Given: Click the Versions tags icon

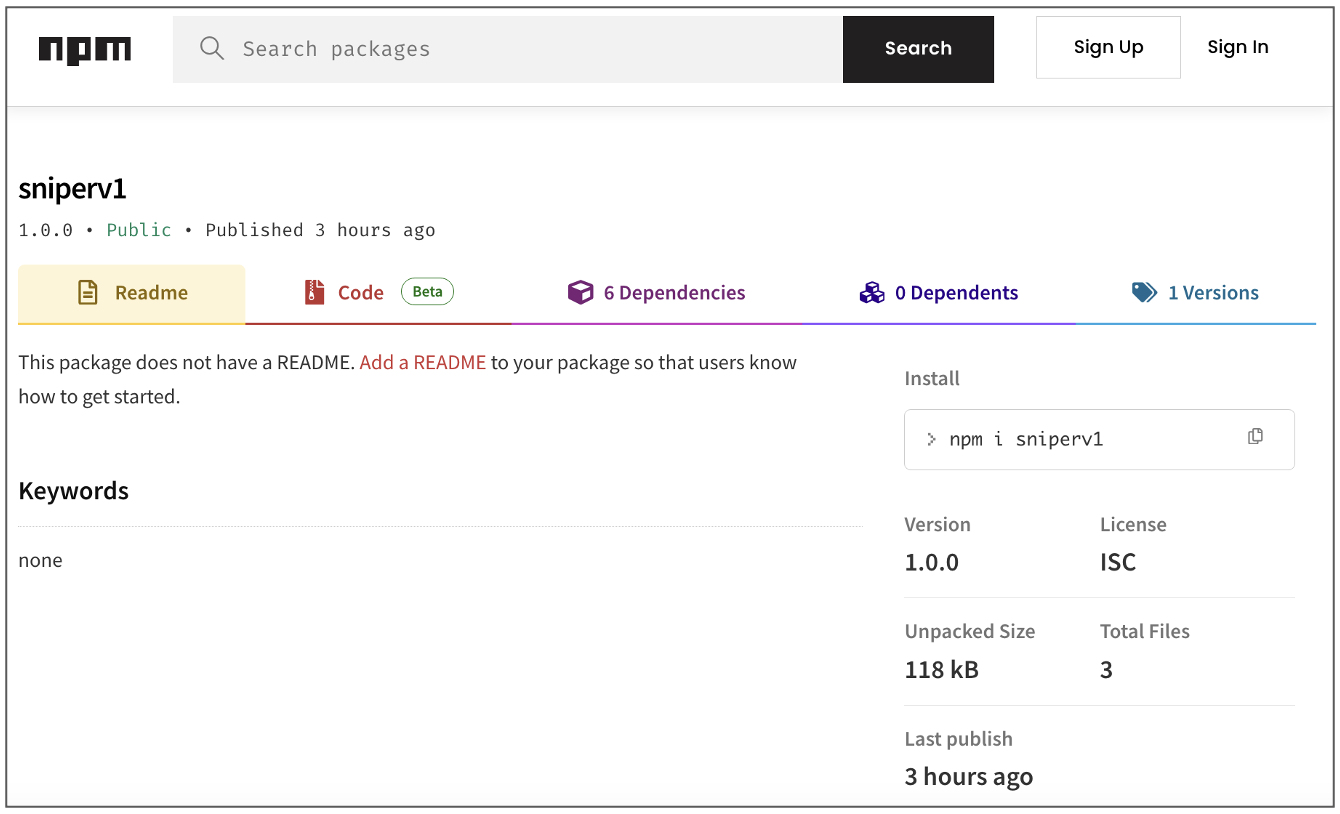Looking at the screenshot, I should pos(1144,293).
